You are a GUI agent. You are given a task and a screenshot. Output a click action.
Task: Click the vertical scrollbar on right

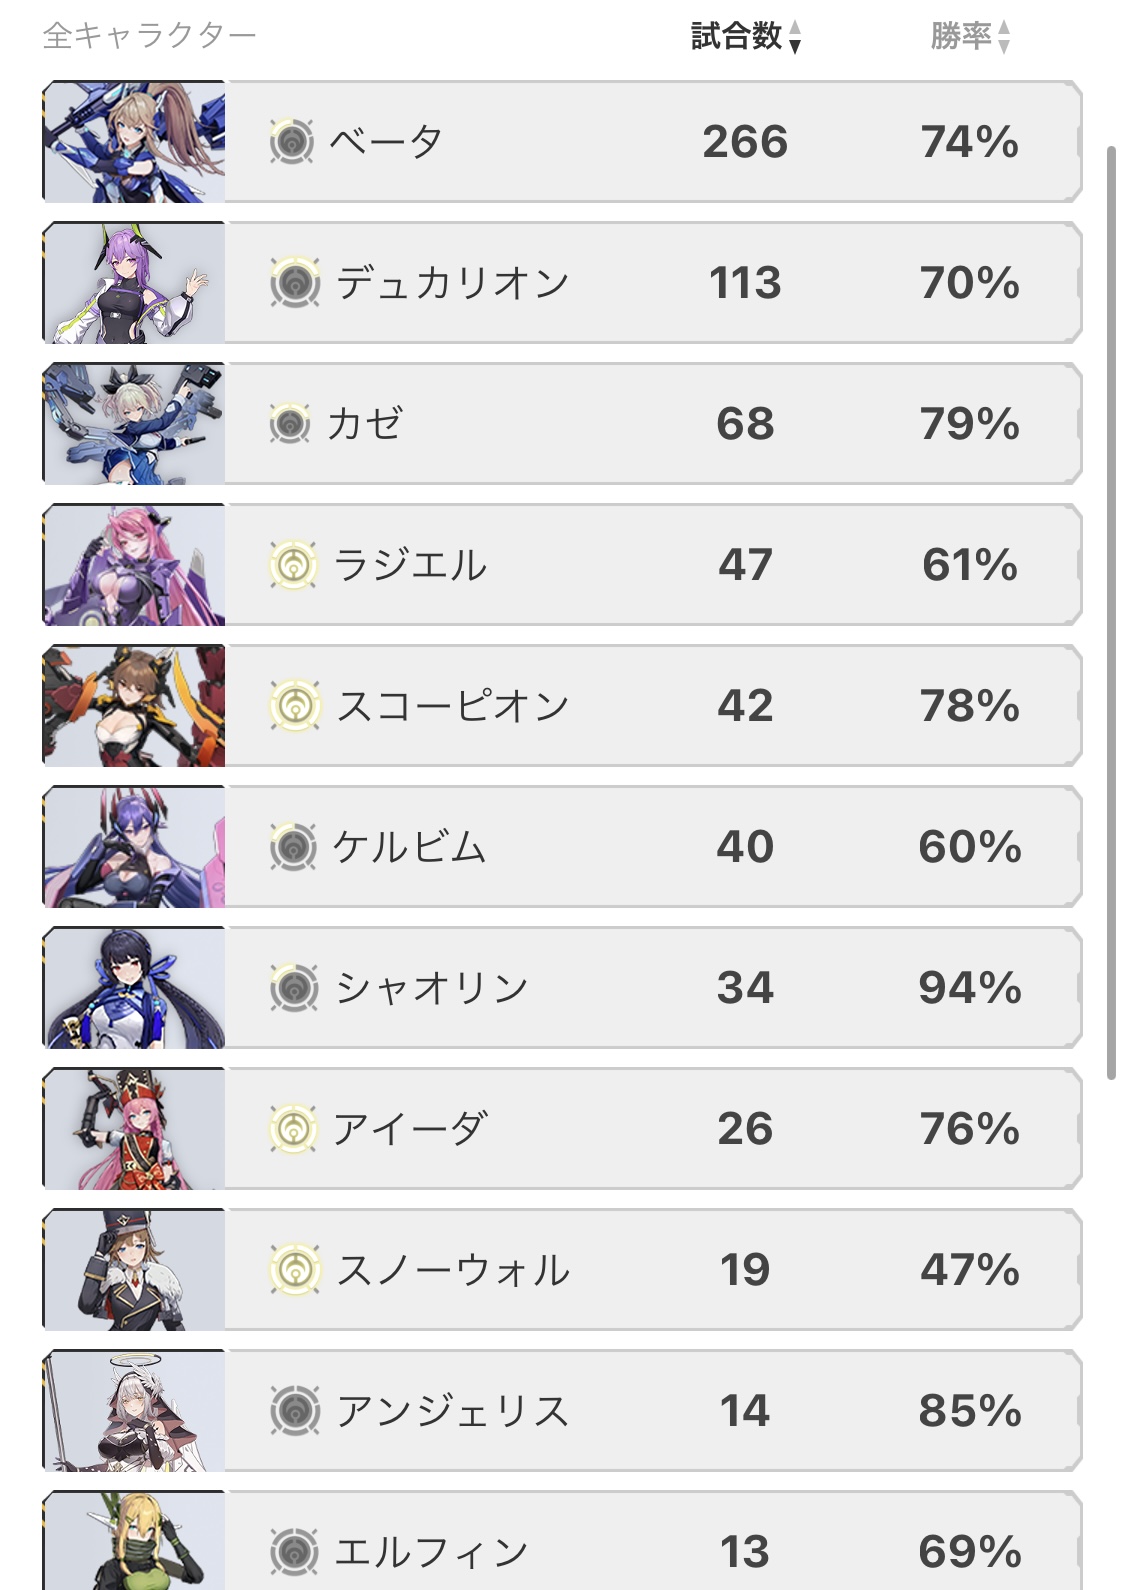[1111, 613]
